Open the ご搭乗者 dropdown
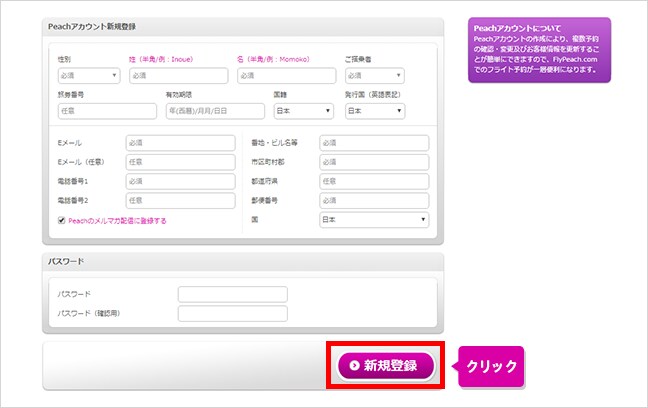The image size is (648, 408). [375, 76]
